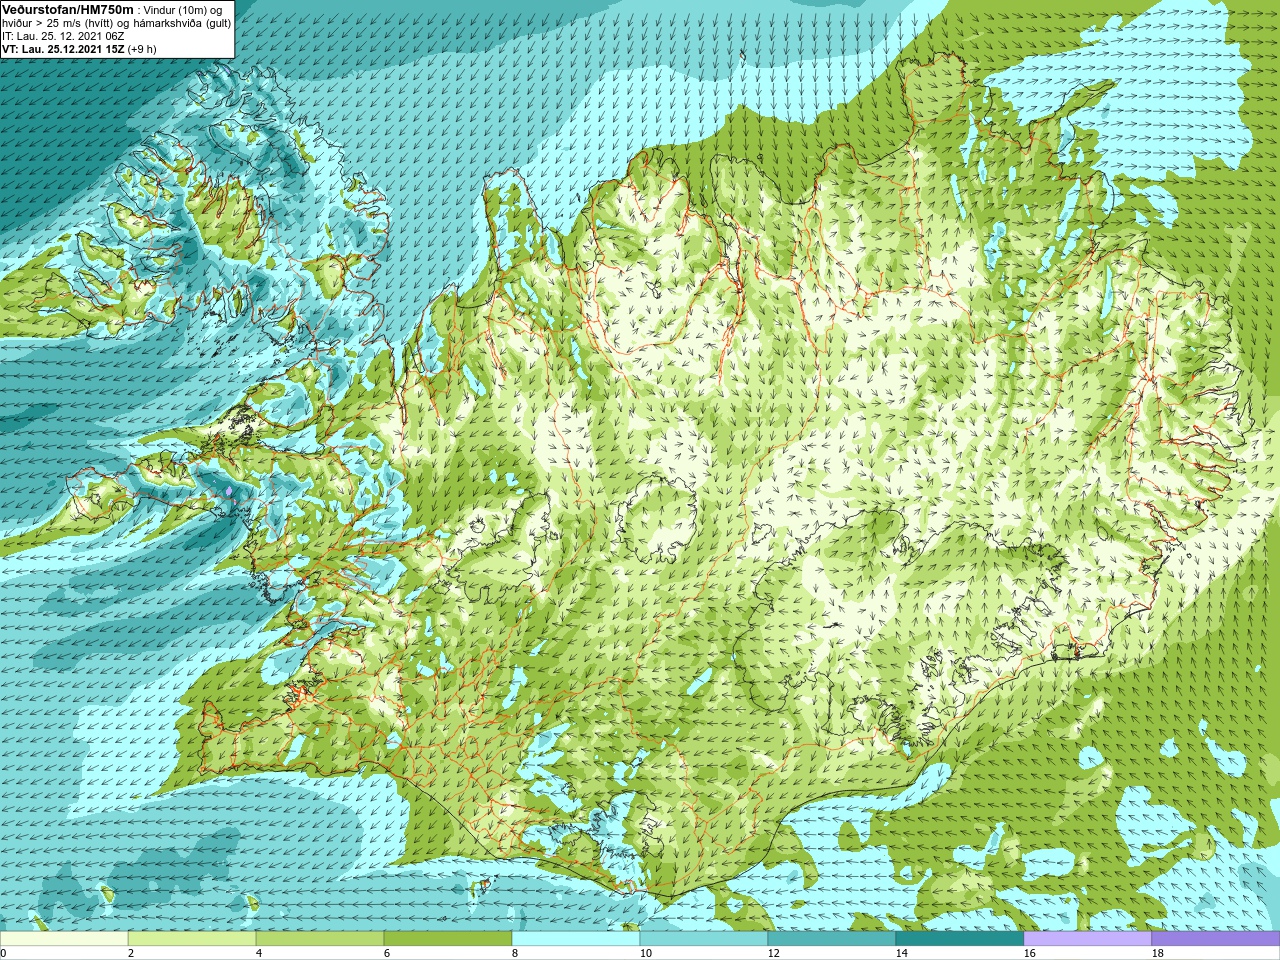Click the legend label '8'
1280x960 pixels.
coord(514,953)
